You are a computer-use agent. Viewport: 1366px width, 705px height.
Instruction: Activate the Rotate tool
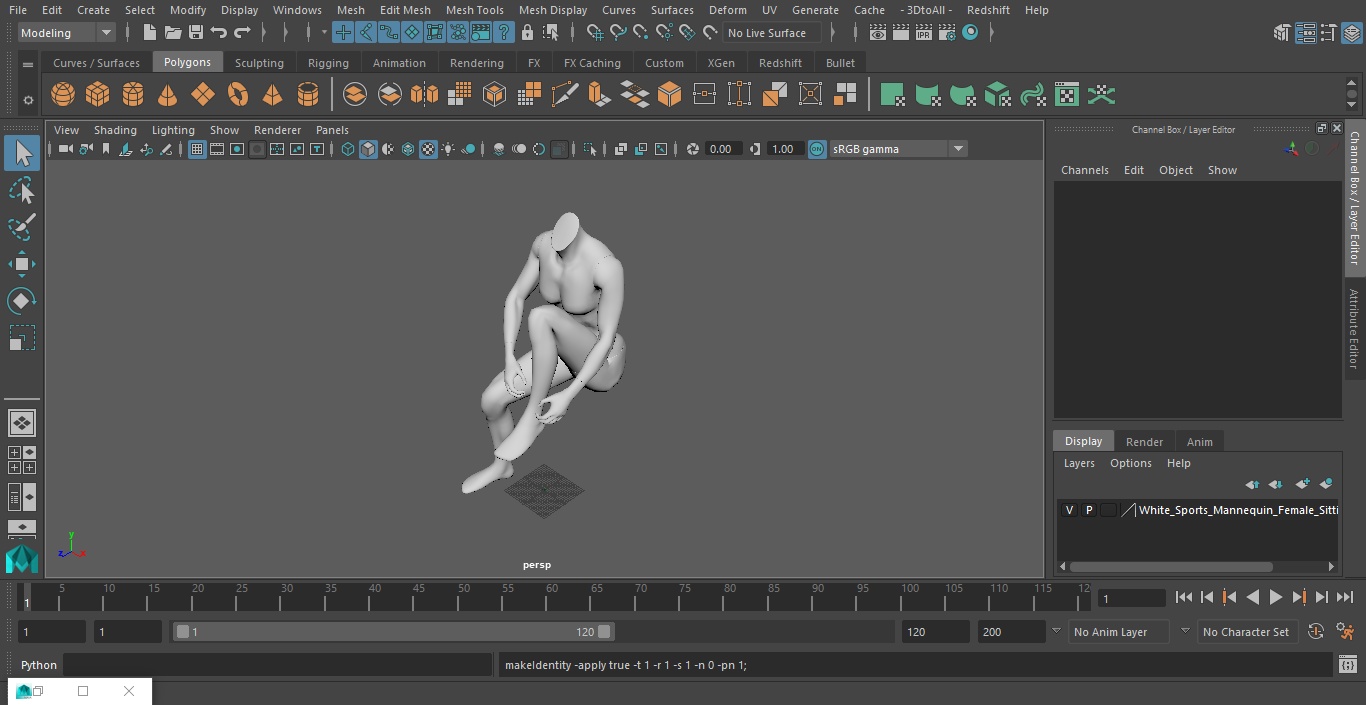point(22,301)
